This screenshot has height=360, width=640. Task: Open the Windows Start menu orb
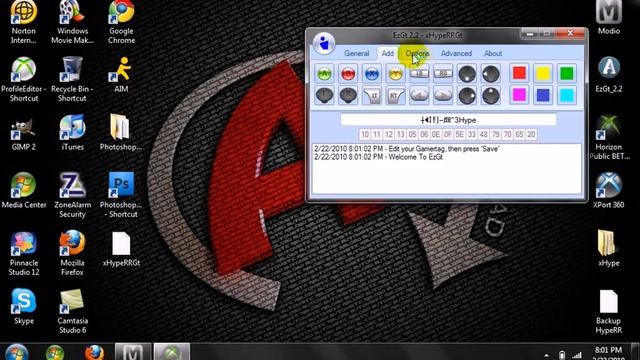16,353
